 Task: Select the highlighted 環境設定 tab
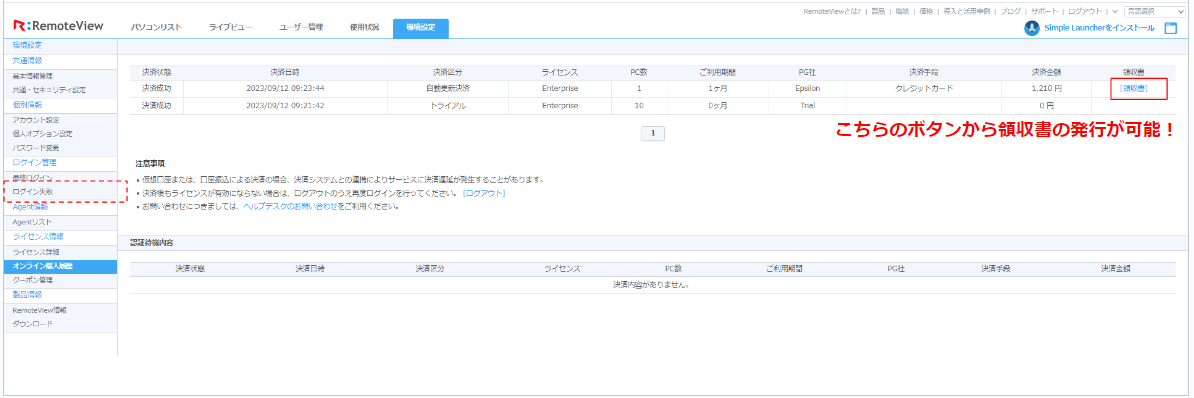[x=421, y=28]
